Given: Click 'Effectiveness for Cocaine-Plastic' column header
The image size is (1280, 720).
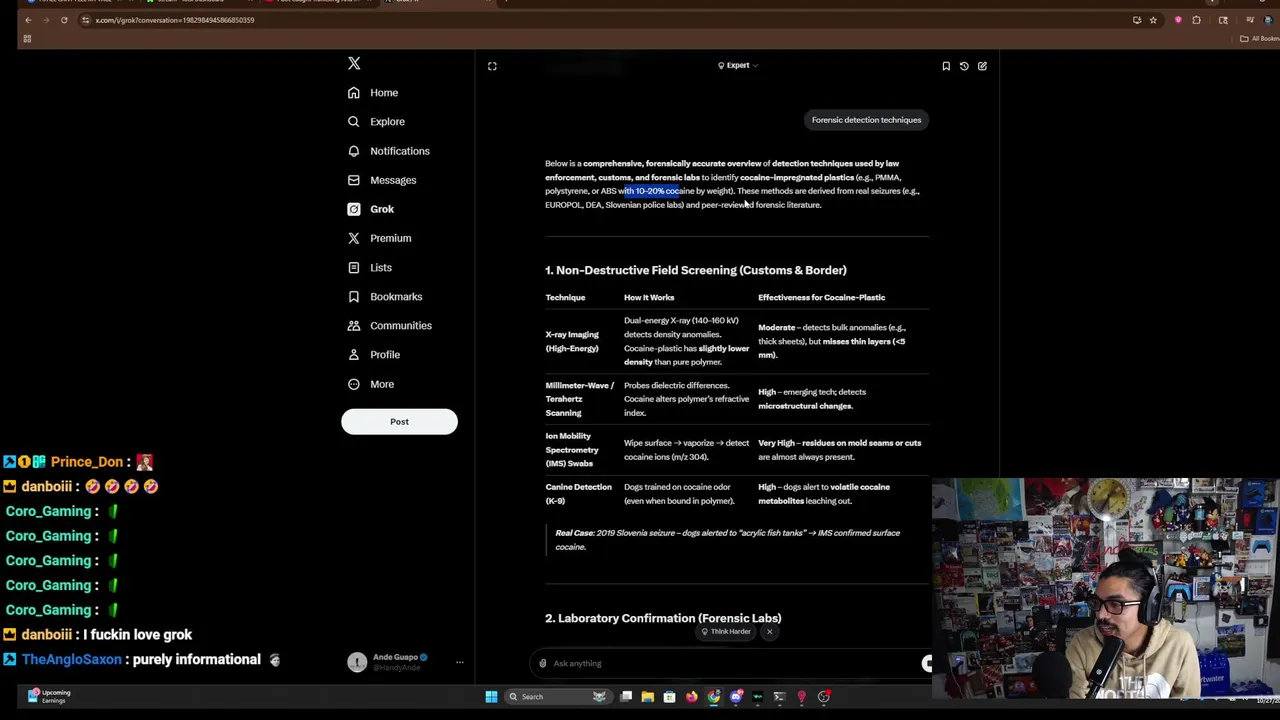Looking at the screenshot, I should [x=821, y=298].
